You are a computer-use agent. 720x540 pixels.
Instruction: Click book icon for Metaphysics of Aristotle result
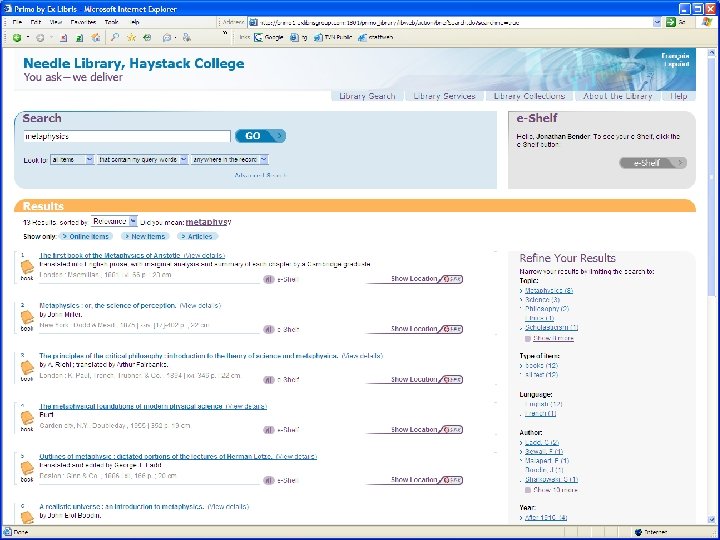tap(27, 267)
